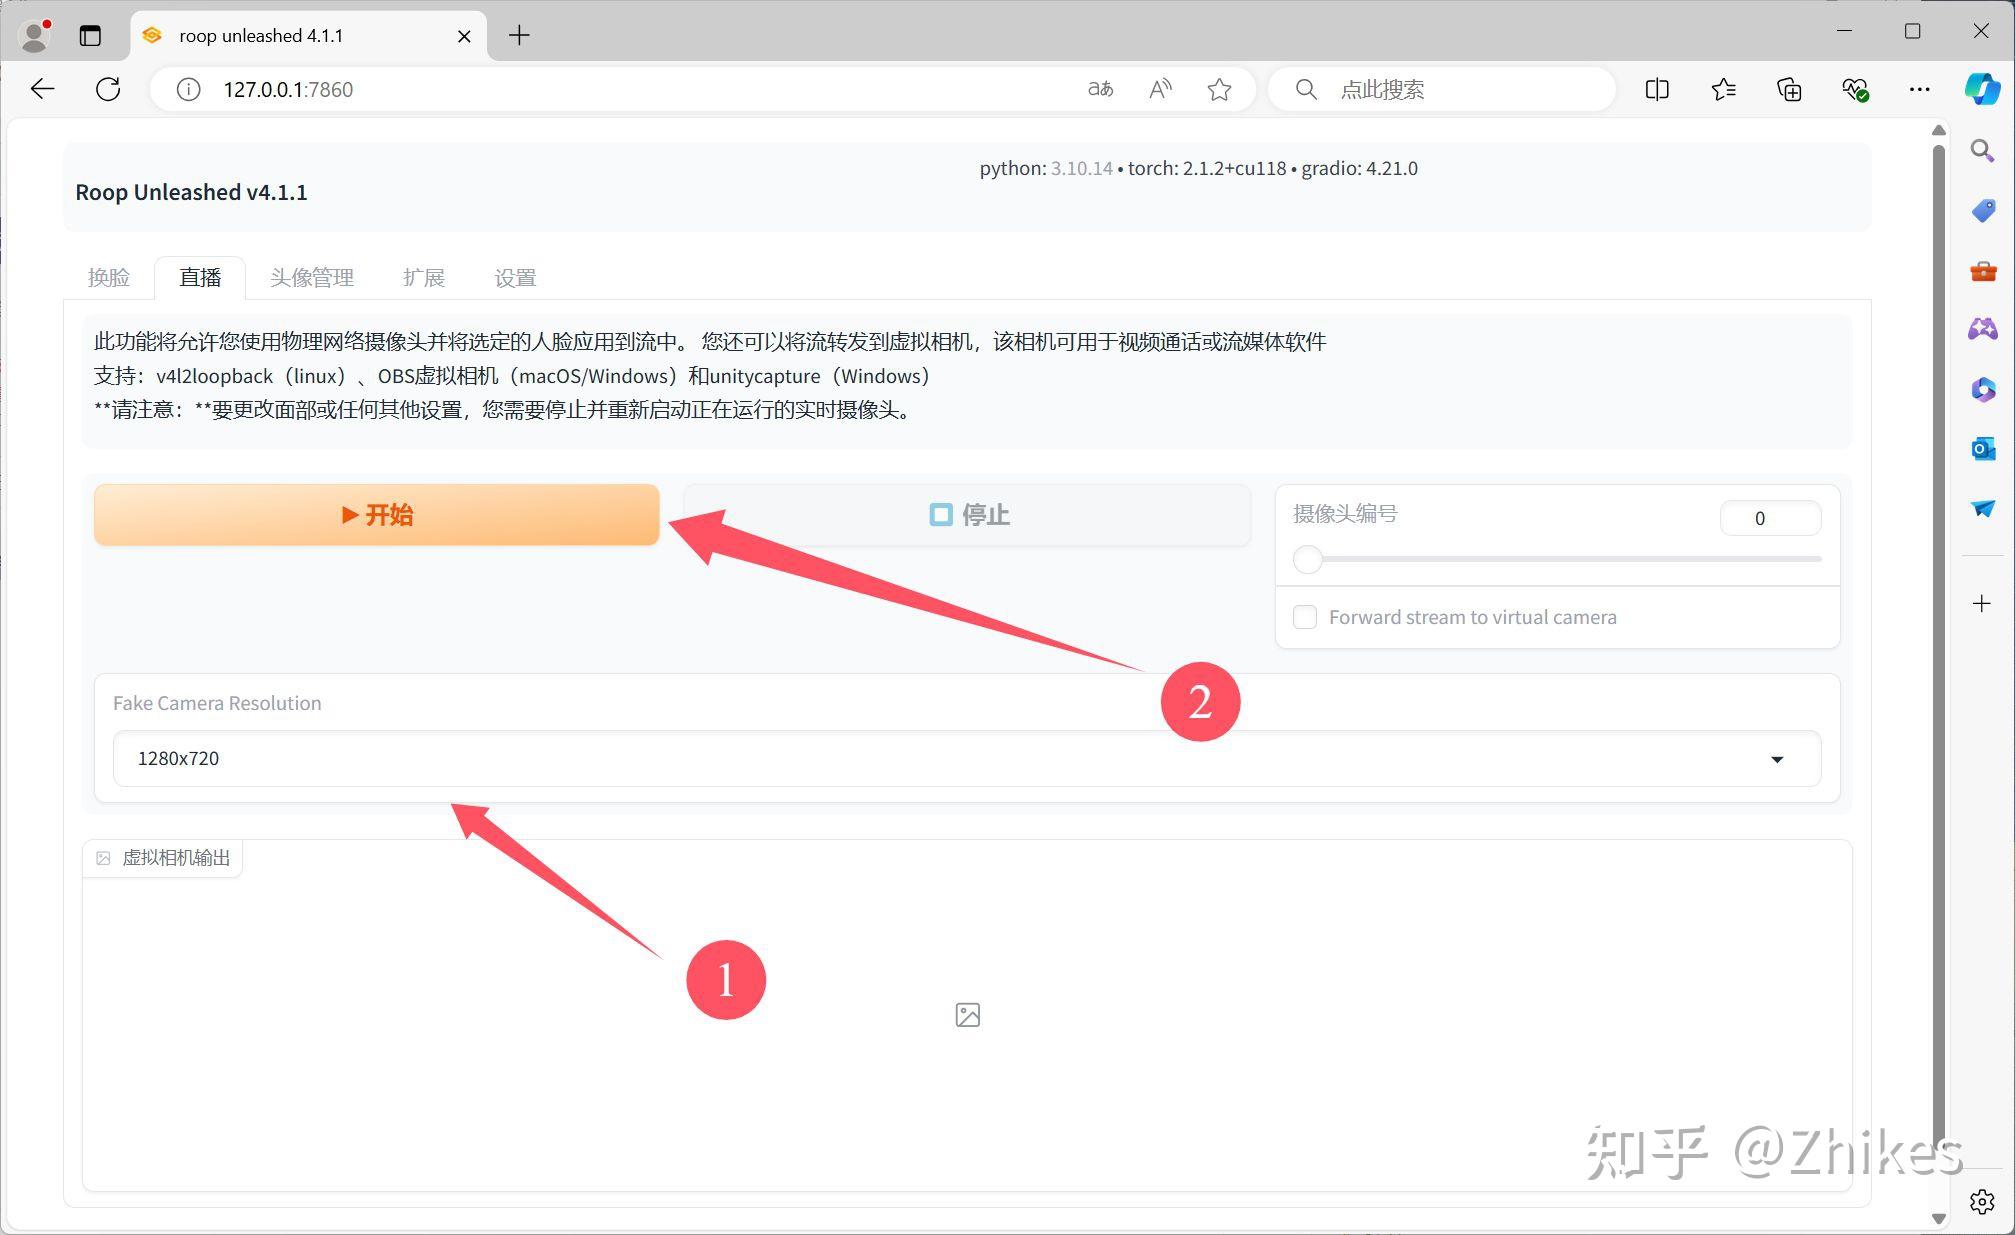
Task: Expand the Fake Camera Resolution dropdown arrow
Action: [1777, 759]
